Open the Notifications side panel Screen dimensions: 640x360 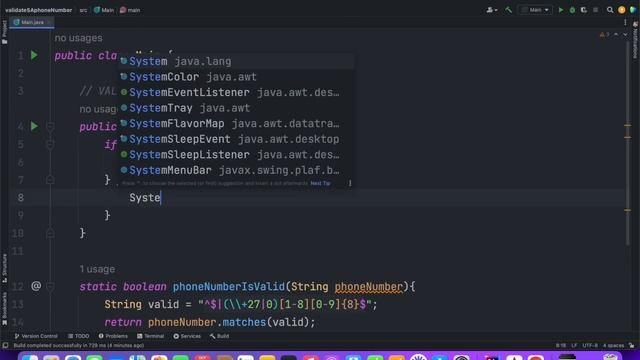click(636, 40)
